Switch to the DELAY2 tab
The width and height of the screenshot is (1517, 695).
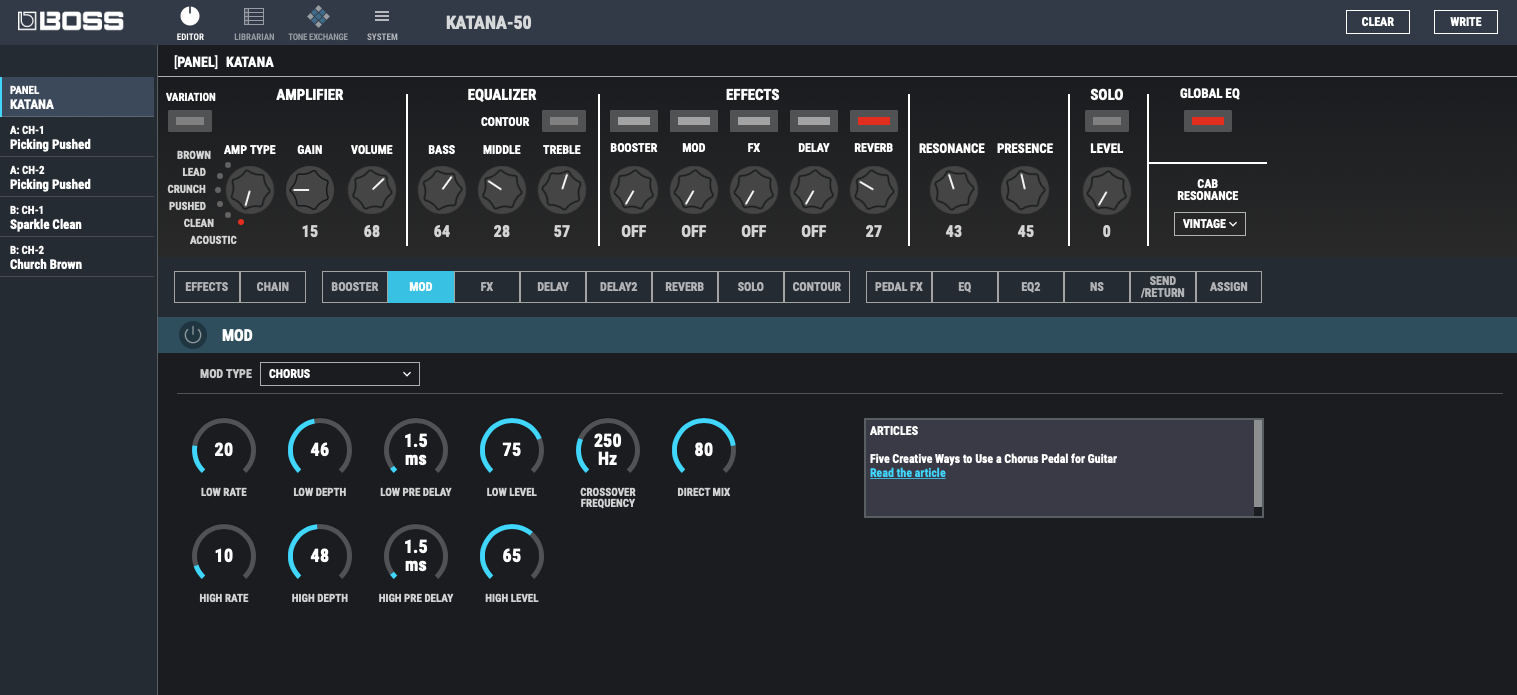click(x=619, y=287)
